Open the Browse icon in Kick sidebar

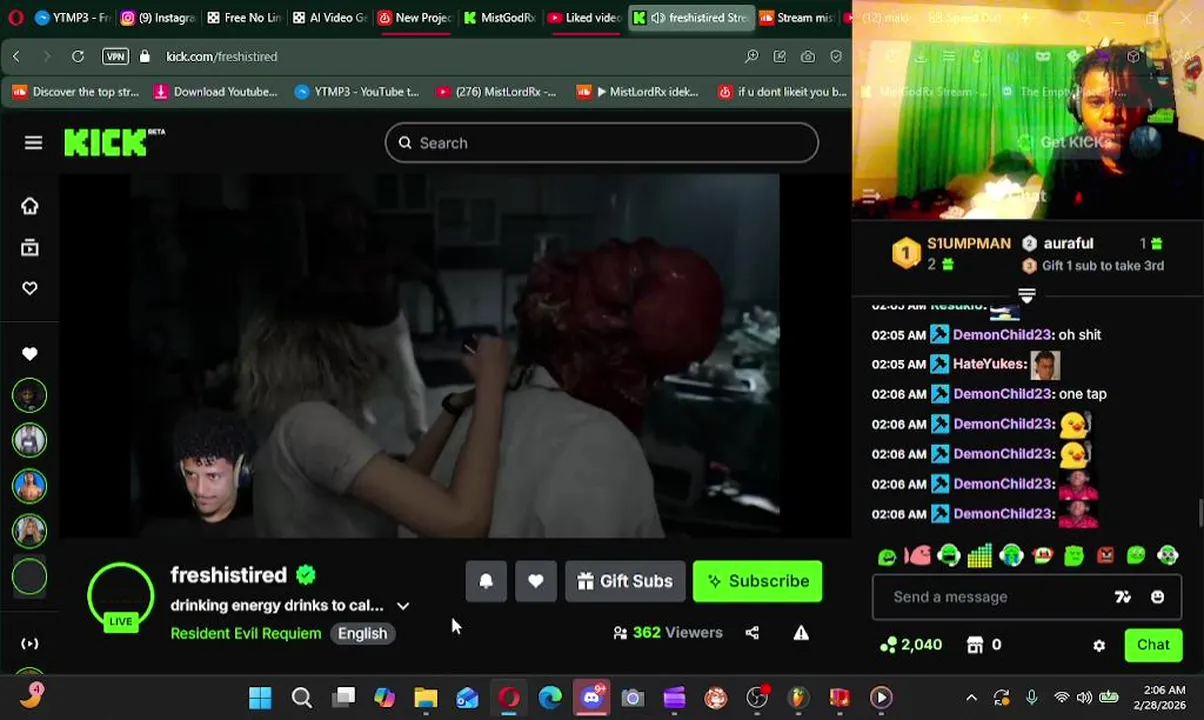point(30,247)
